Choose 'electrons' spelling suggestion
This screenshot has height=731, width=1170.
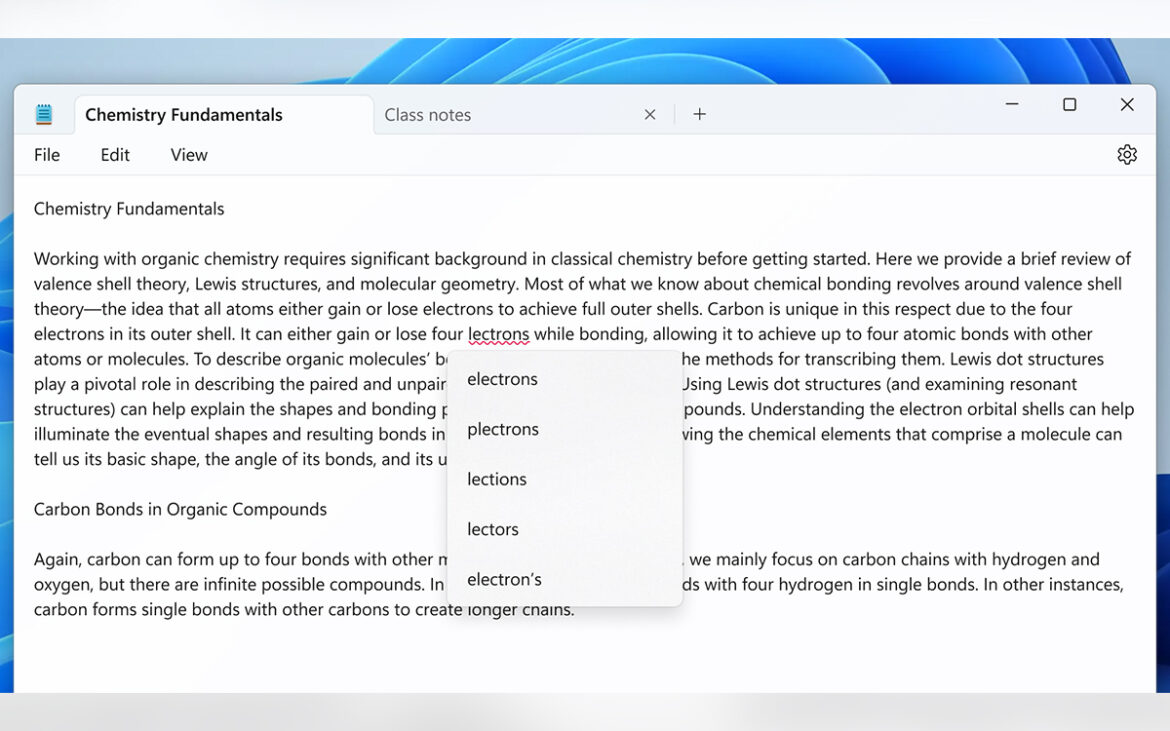(503, 379)
